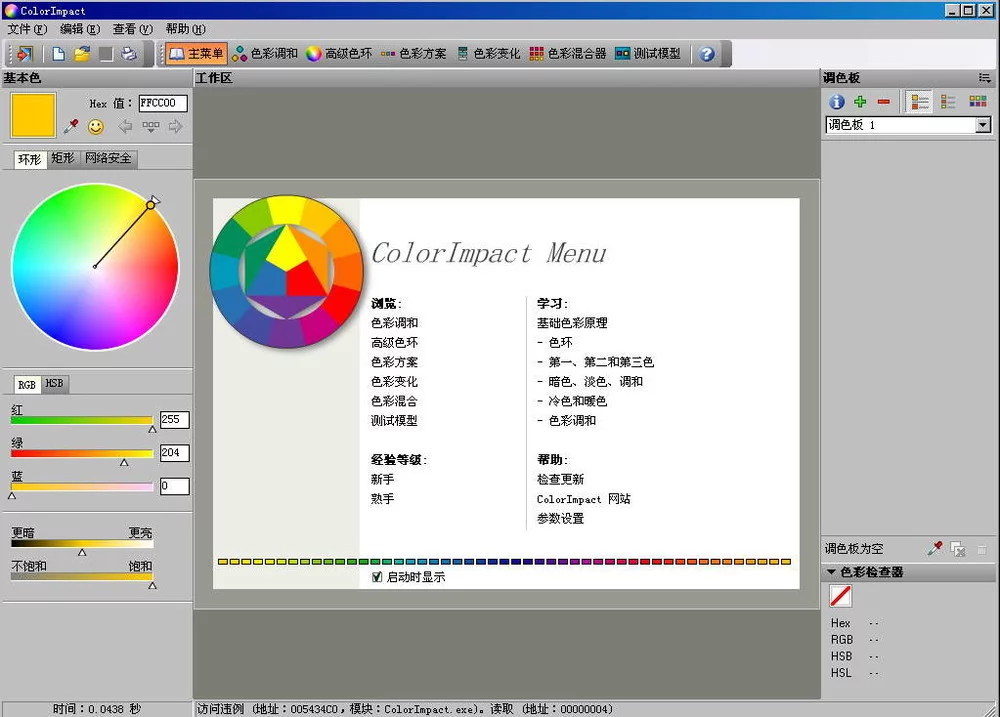Choose 新手 experience level
This screenshot has height=717, width=1000.
click(383, 479)
